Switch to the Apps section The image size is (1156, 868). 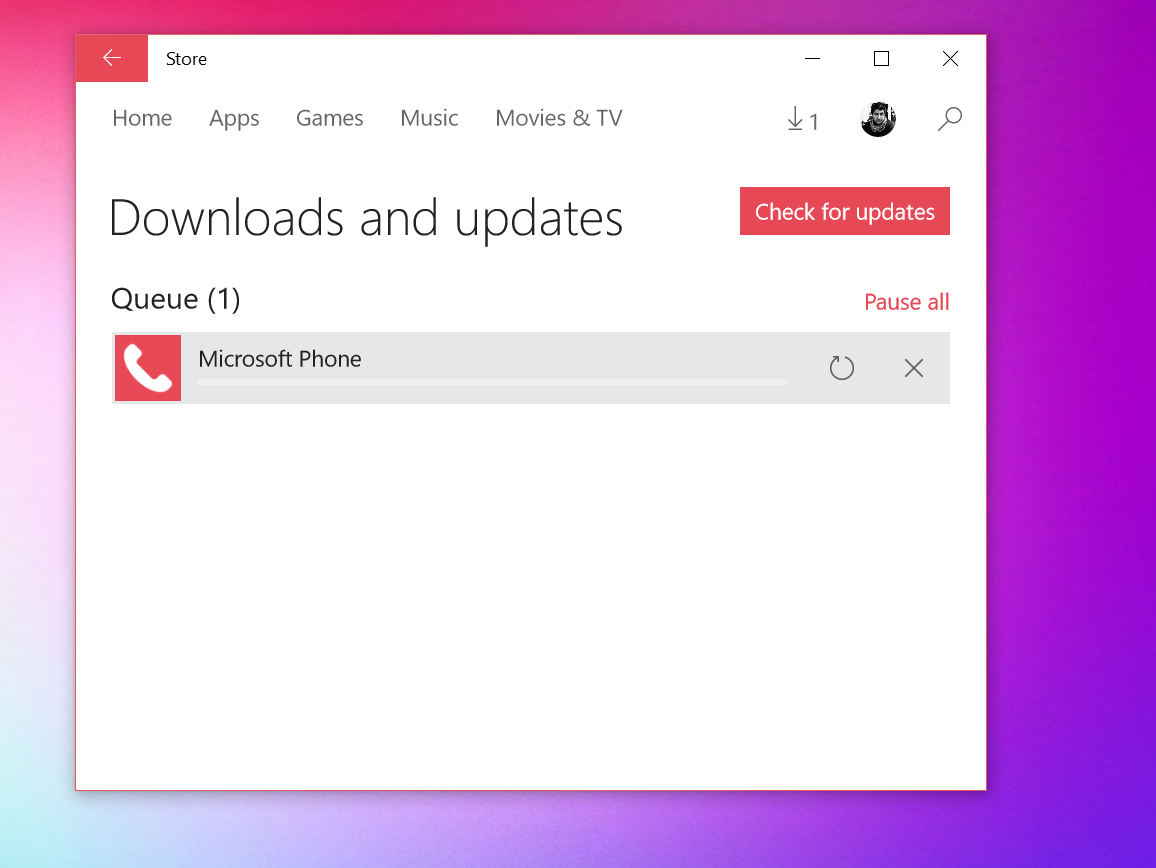pyautogui.click(x=234, y=118)
